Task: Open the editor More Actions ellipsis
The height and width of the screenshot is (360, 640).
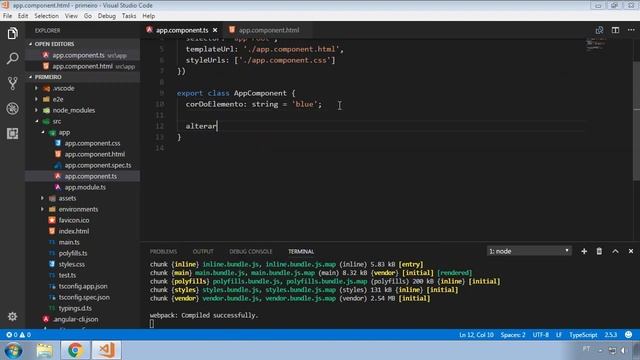Action: (631, 30)
